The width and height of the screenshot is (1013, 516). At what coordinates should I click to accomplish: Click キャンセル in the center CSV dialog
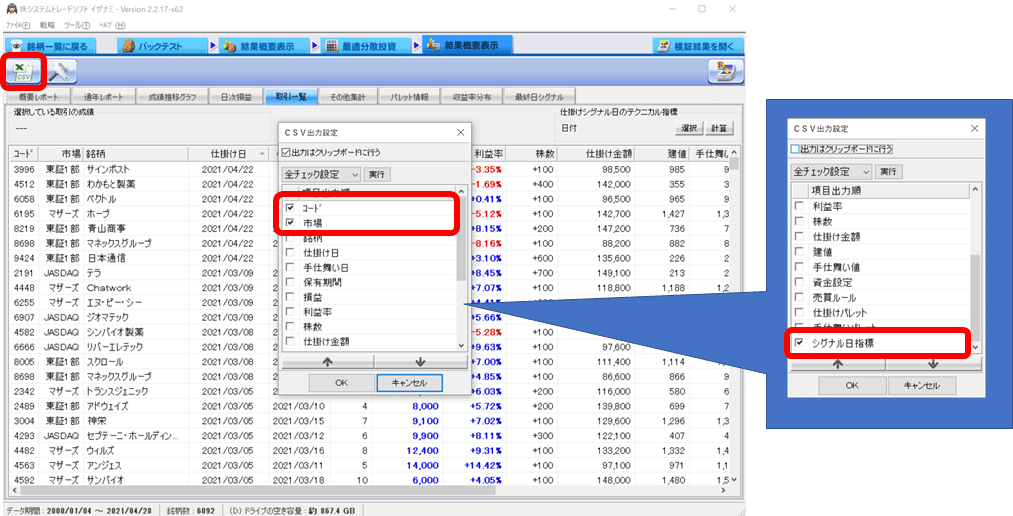(410, 383)
